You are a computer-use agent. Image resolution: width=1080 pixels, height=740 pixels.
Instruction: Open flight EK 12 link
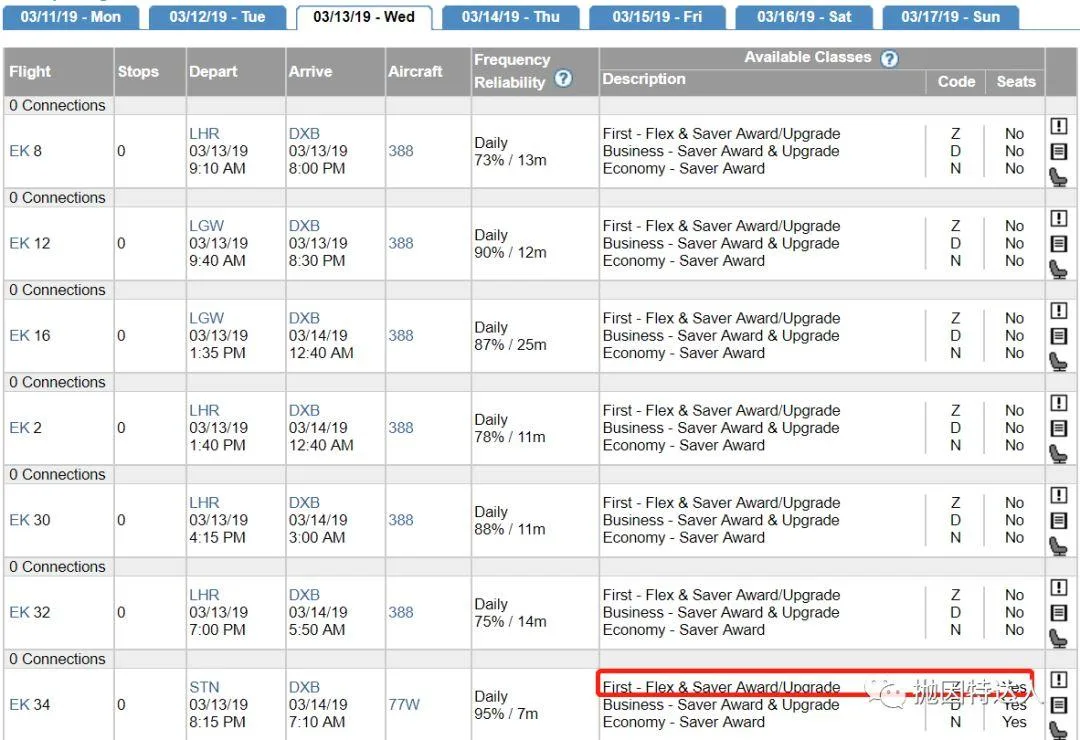click(30, 243)
